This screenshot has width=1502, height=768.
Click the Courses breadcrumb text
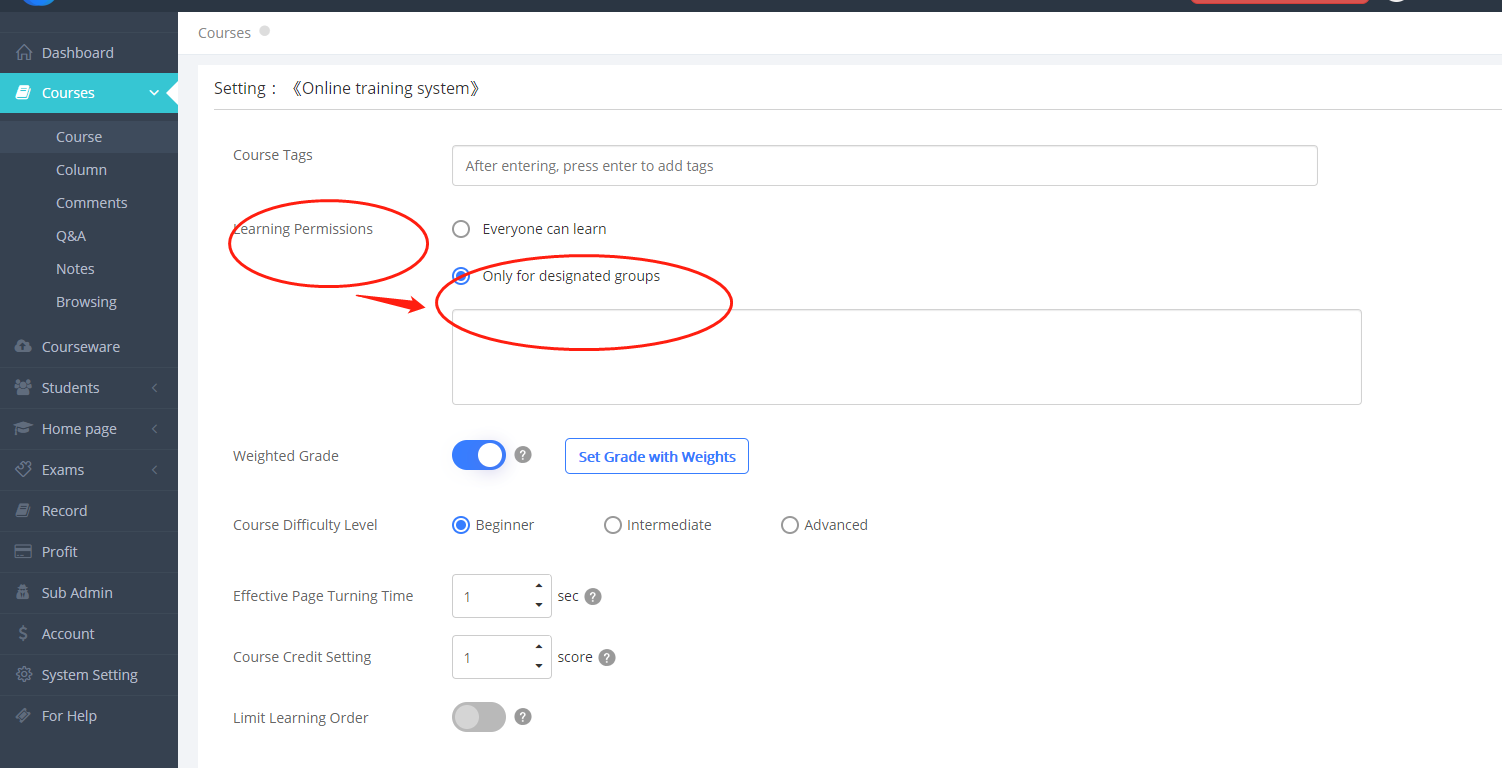pyautogui.click(x=224, y=33)
